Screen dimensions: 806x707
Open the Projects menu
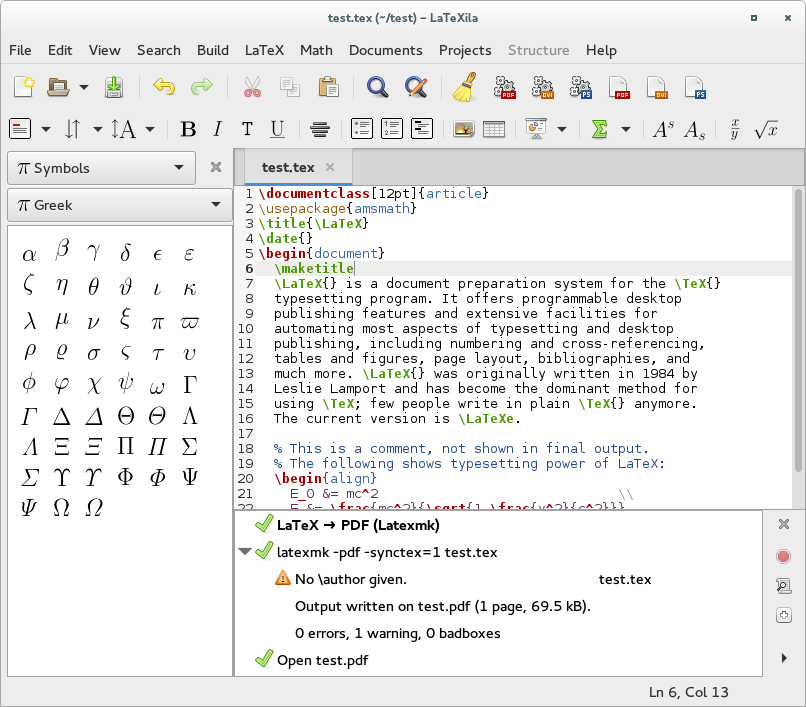pos(465,50)
